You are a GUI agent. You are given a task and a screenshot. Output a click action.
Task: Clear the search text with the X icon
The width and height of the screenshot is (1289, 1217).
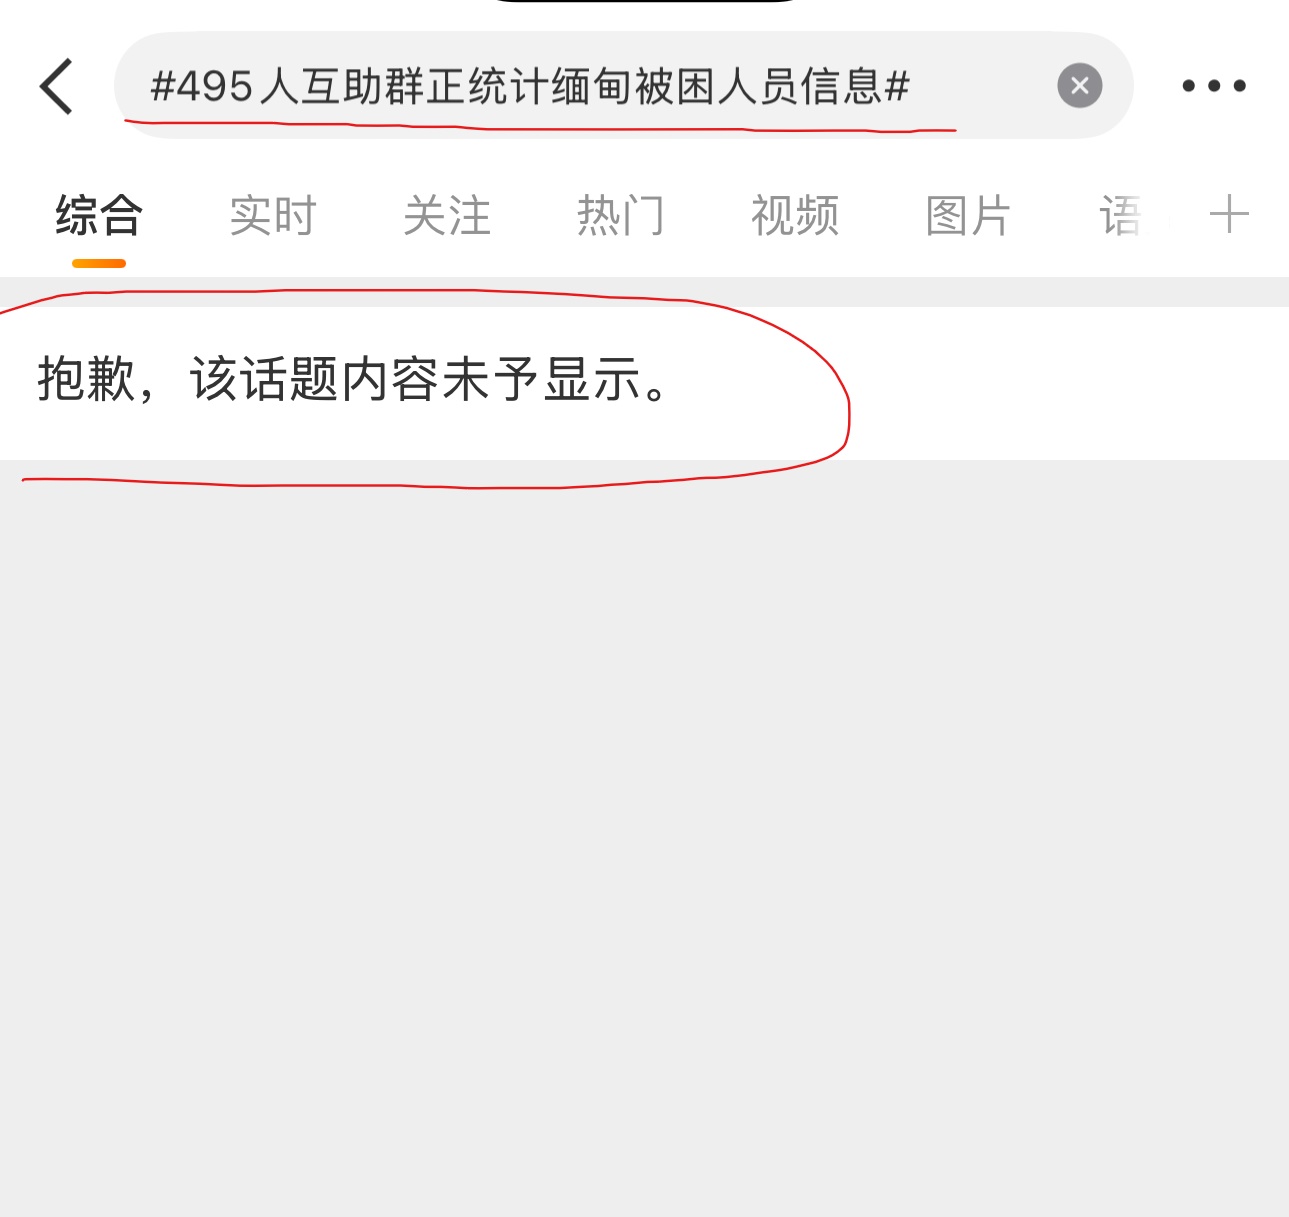(x=1079, y=85)
